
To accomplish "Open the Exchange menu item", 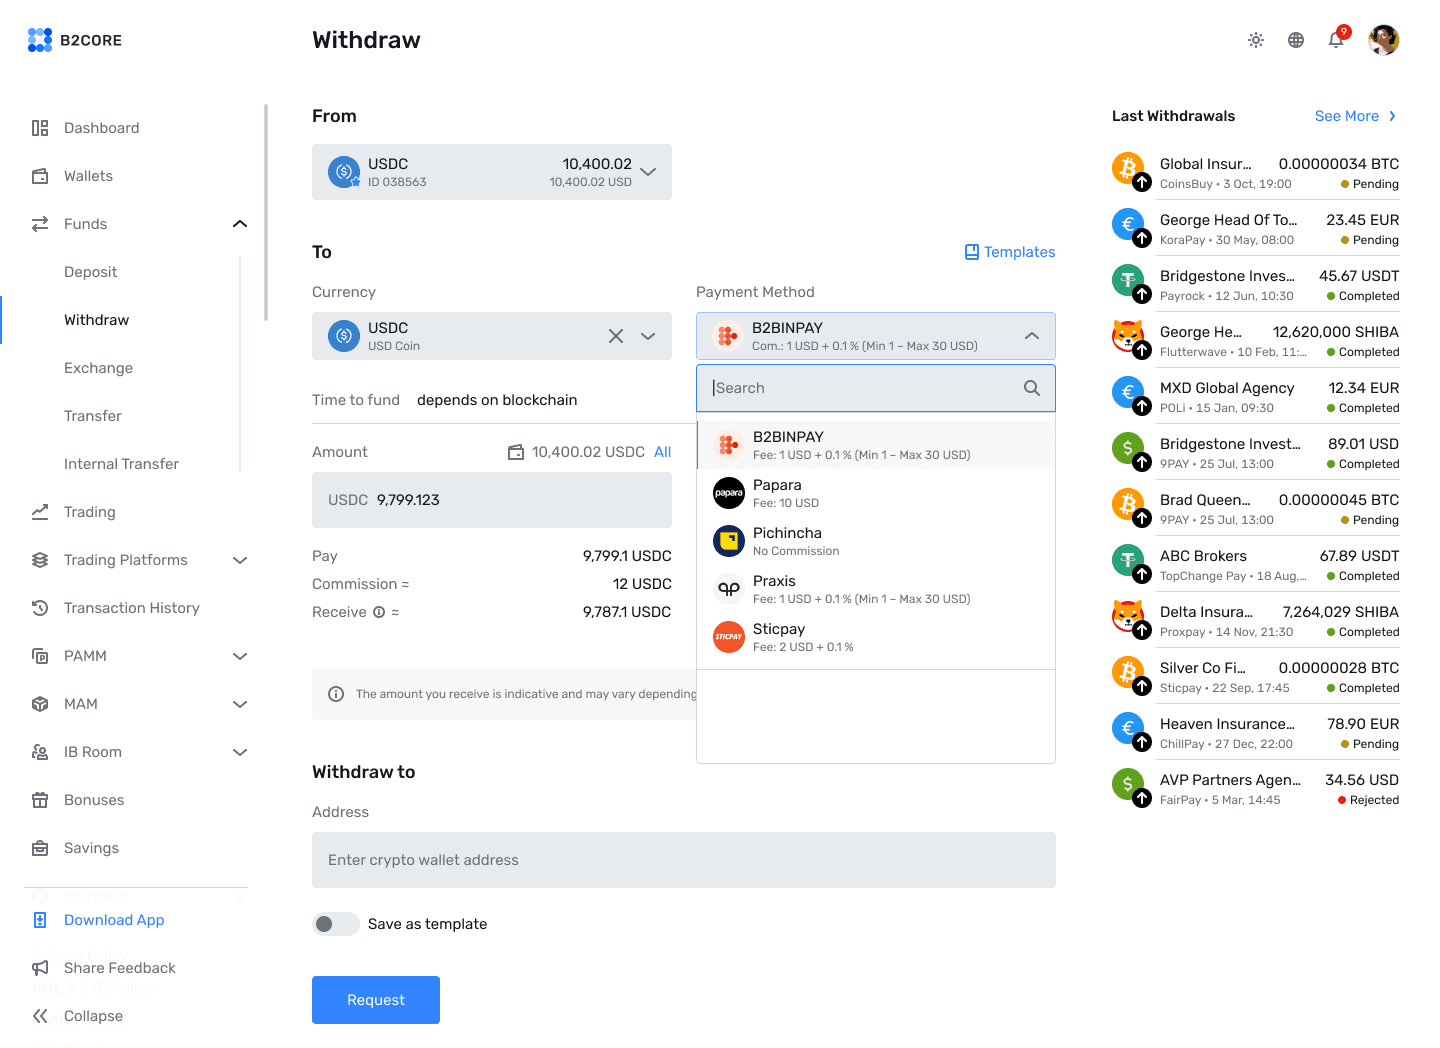I will tap(98, 368).
